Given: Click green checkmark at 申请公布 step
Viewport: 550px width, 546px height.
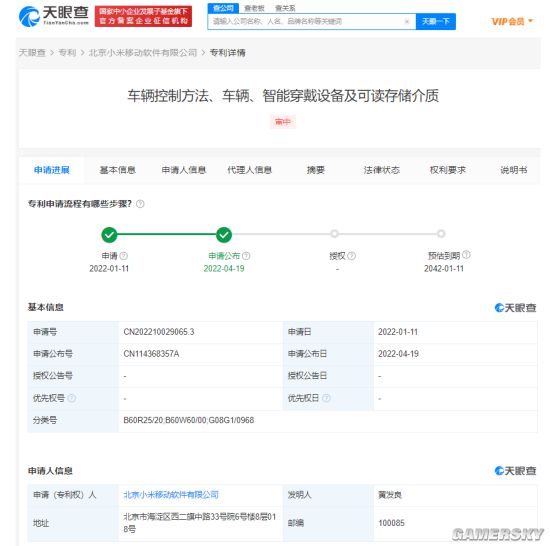Looking at the screenshot, I should click(224, 235).
